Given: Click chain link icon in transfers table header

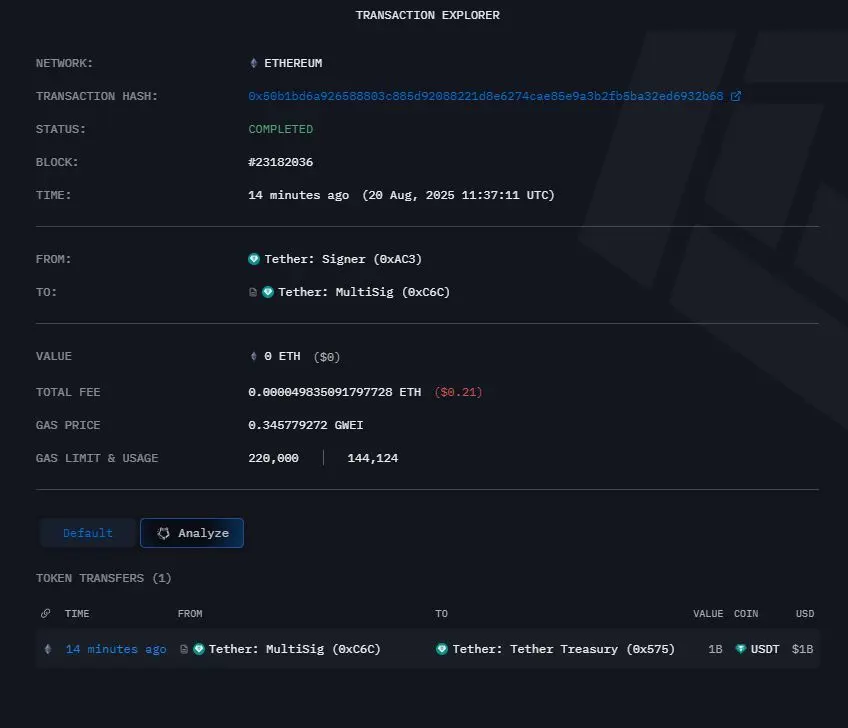Looking at the screenshot, I should pos(45,613).
